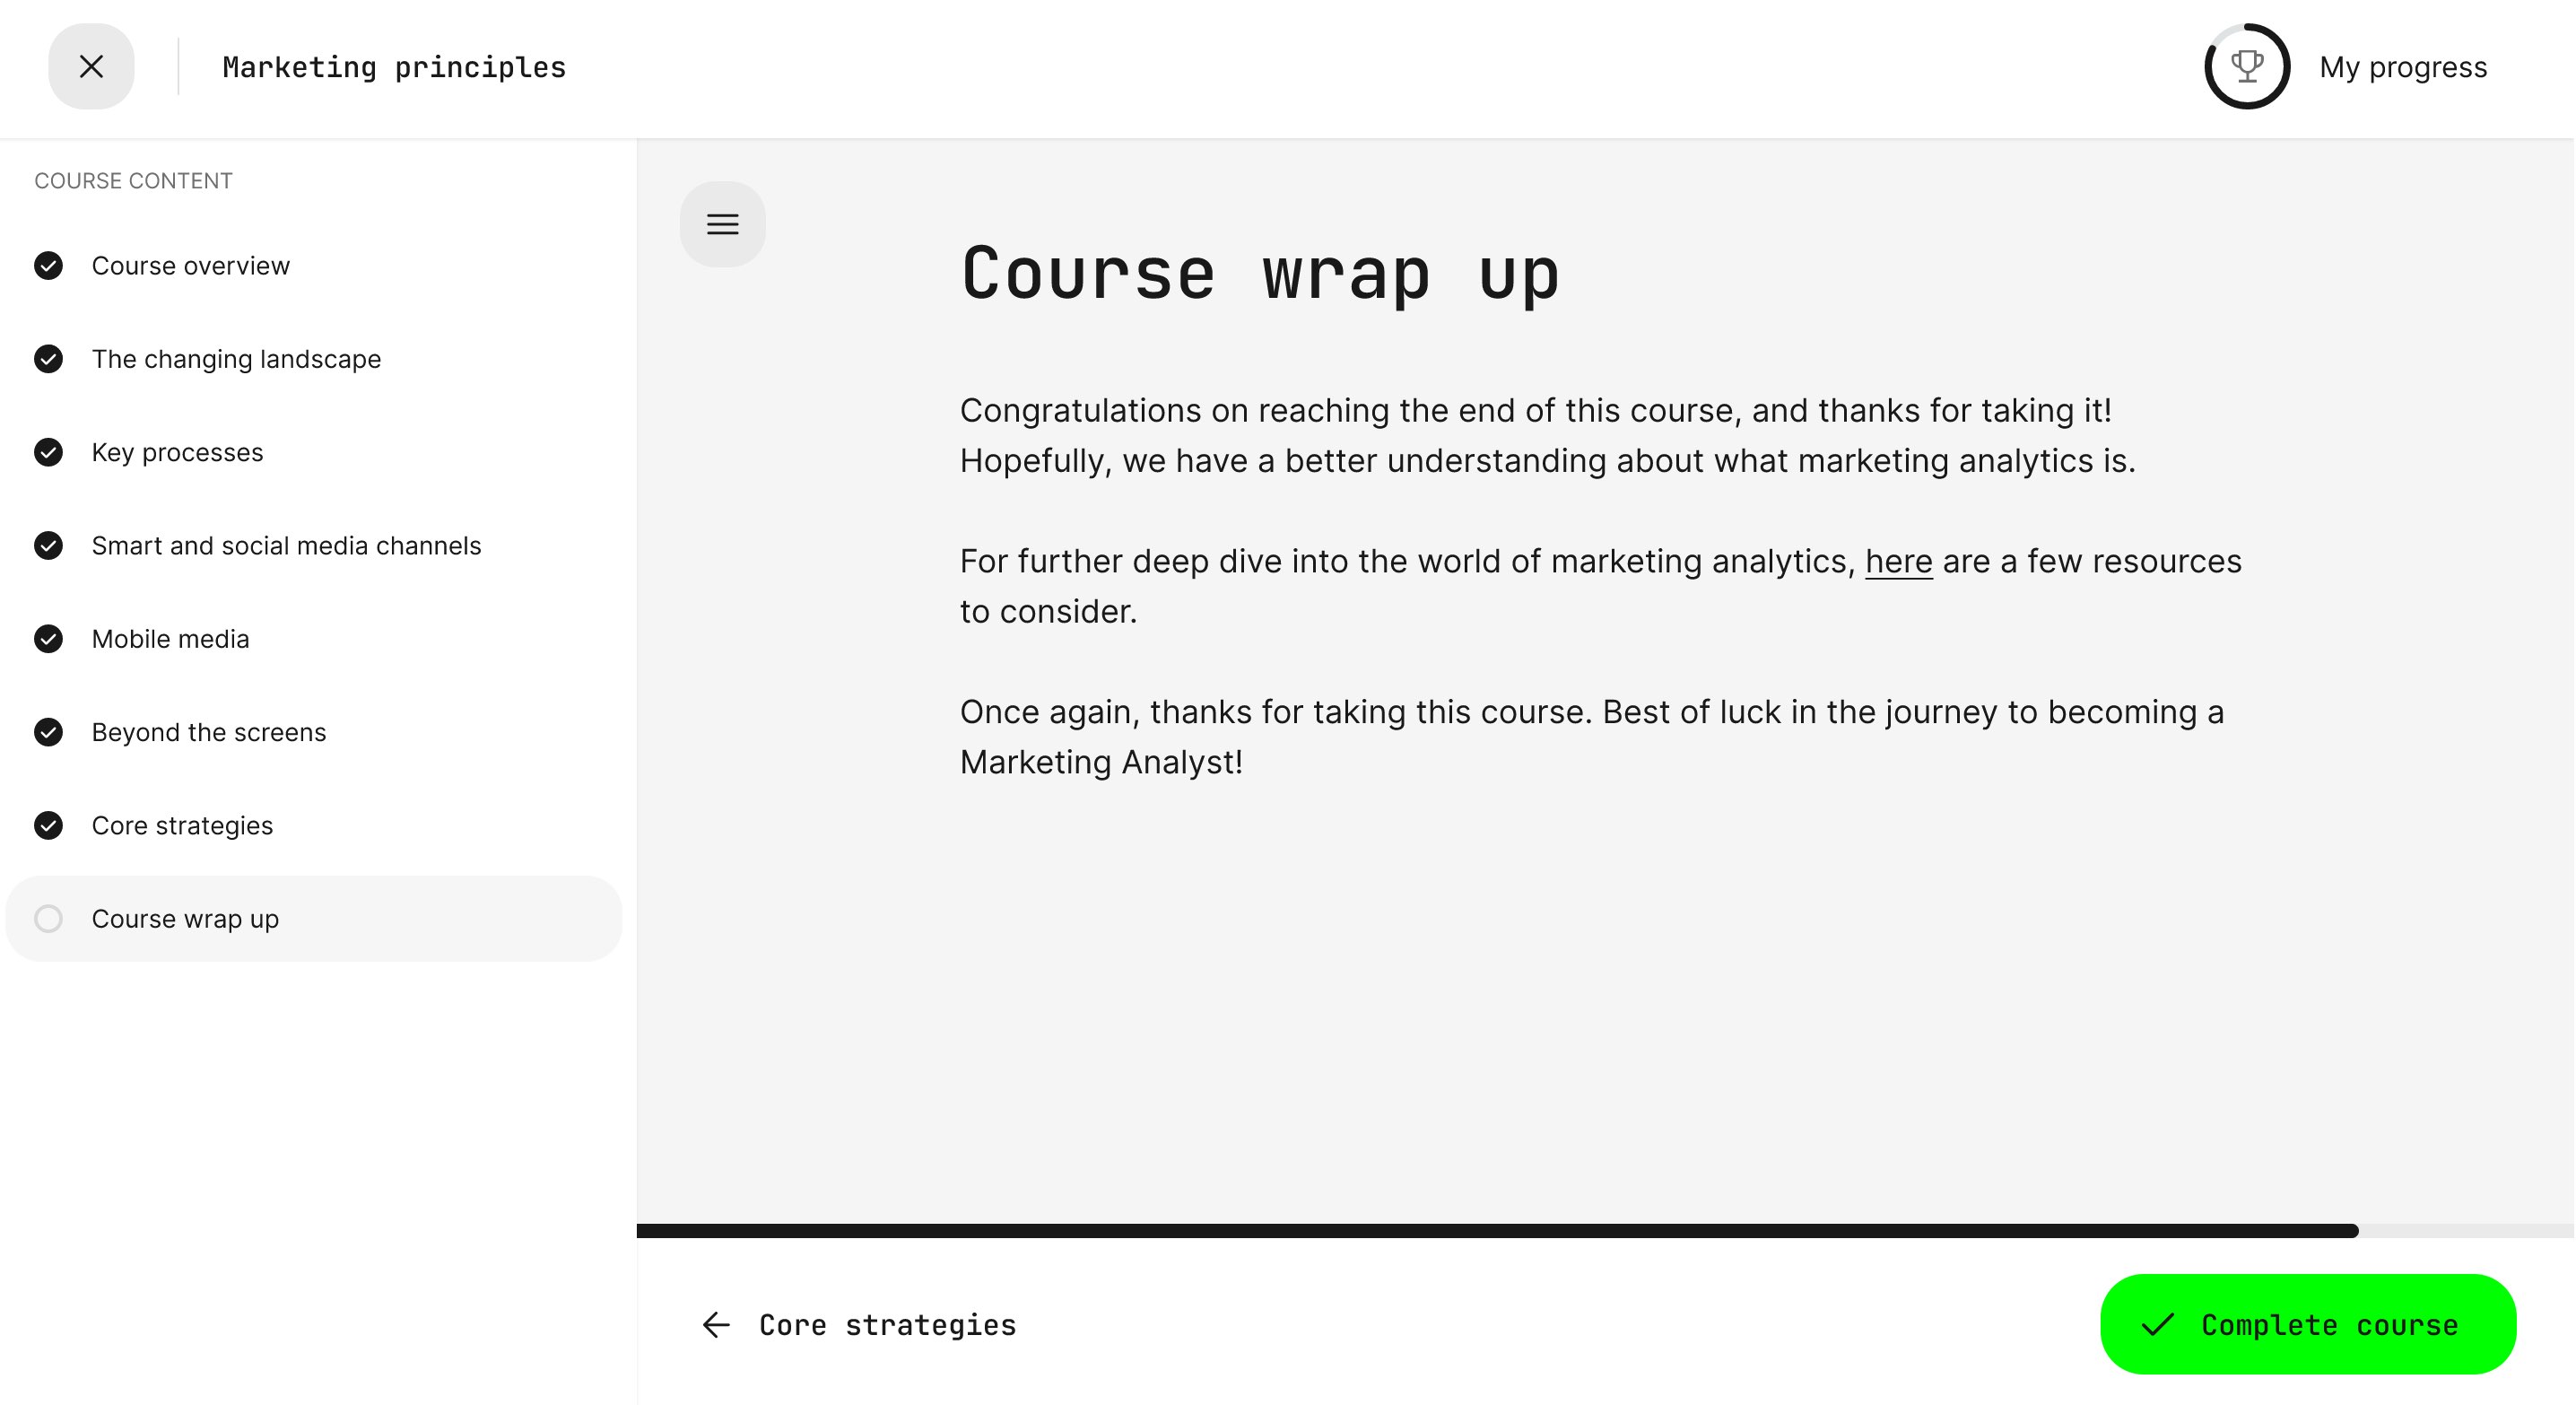Viewport: 2576px width, 1405px height.
Task: Select the Course wrap up lesson item
Action: (x=185, y=919)
